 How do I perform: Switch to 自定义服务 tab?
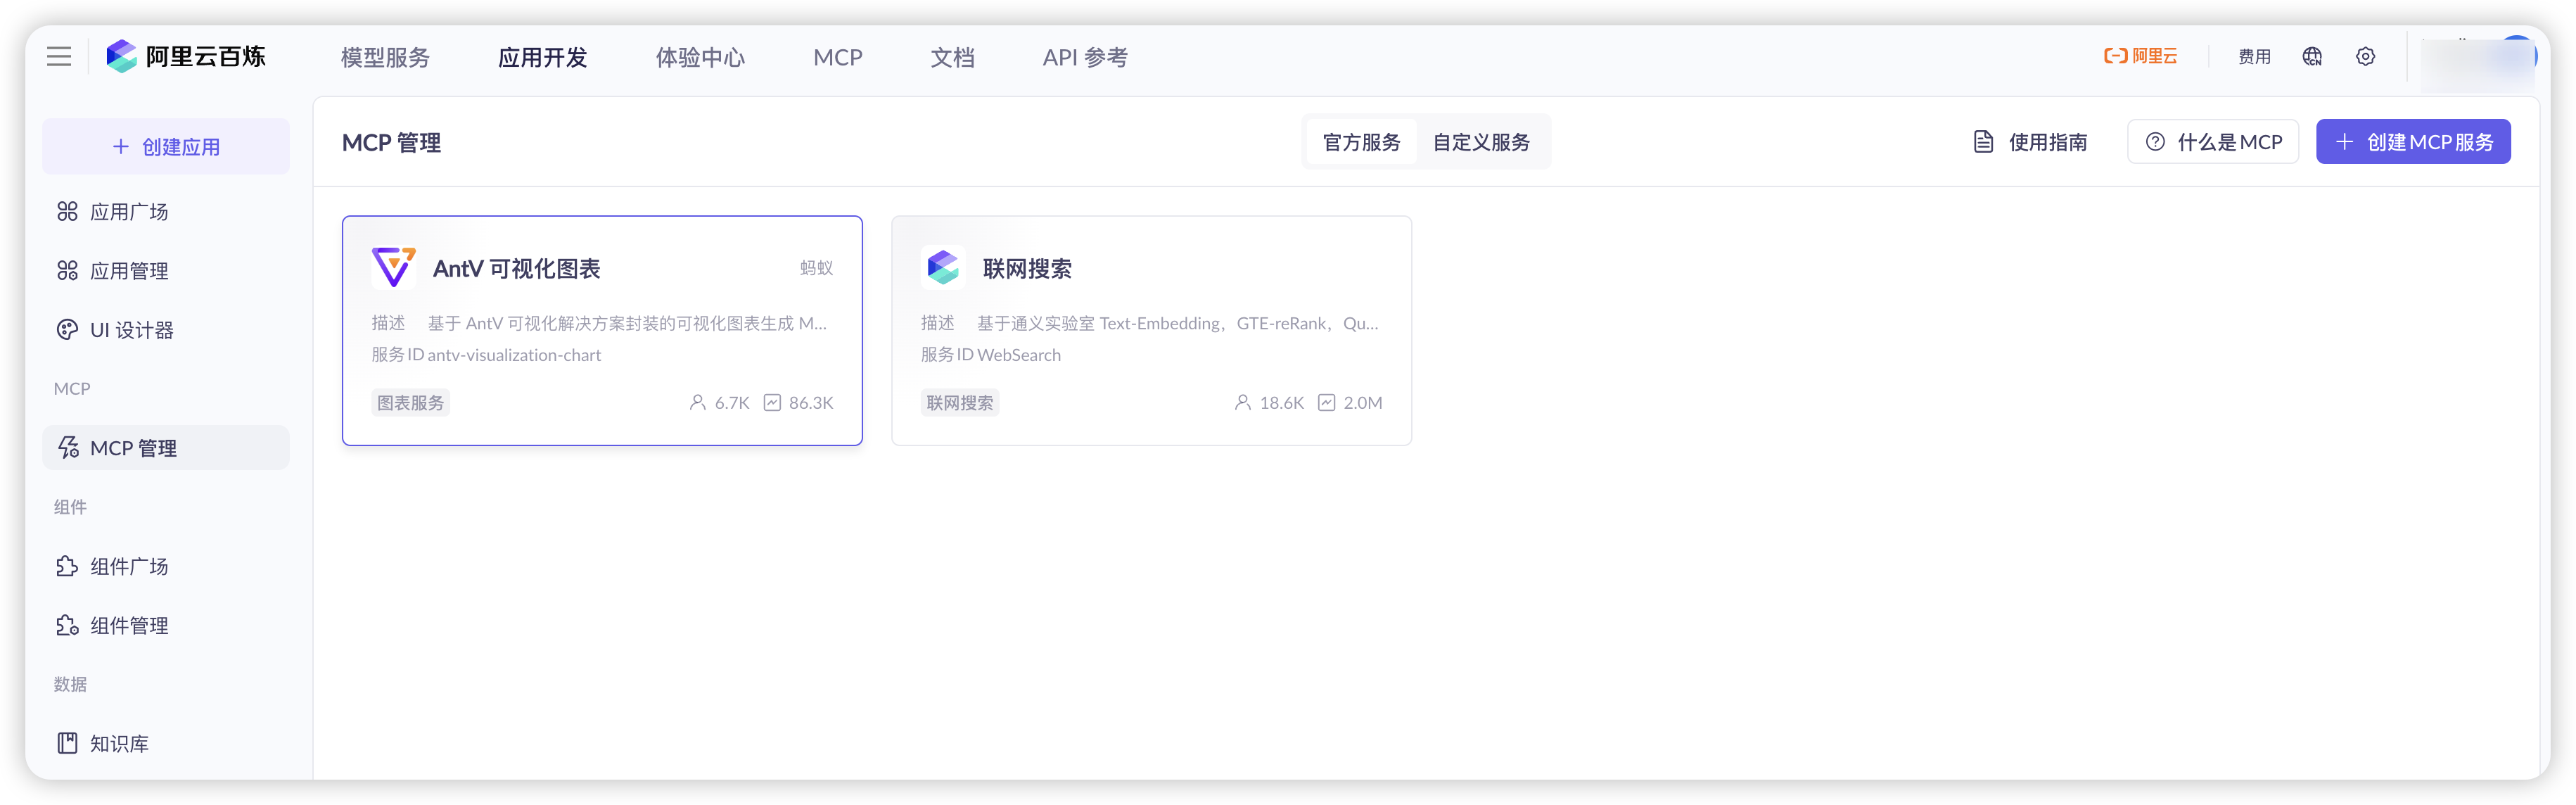(1481, 142)
